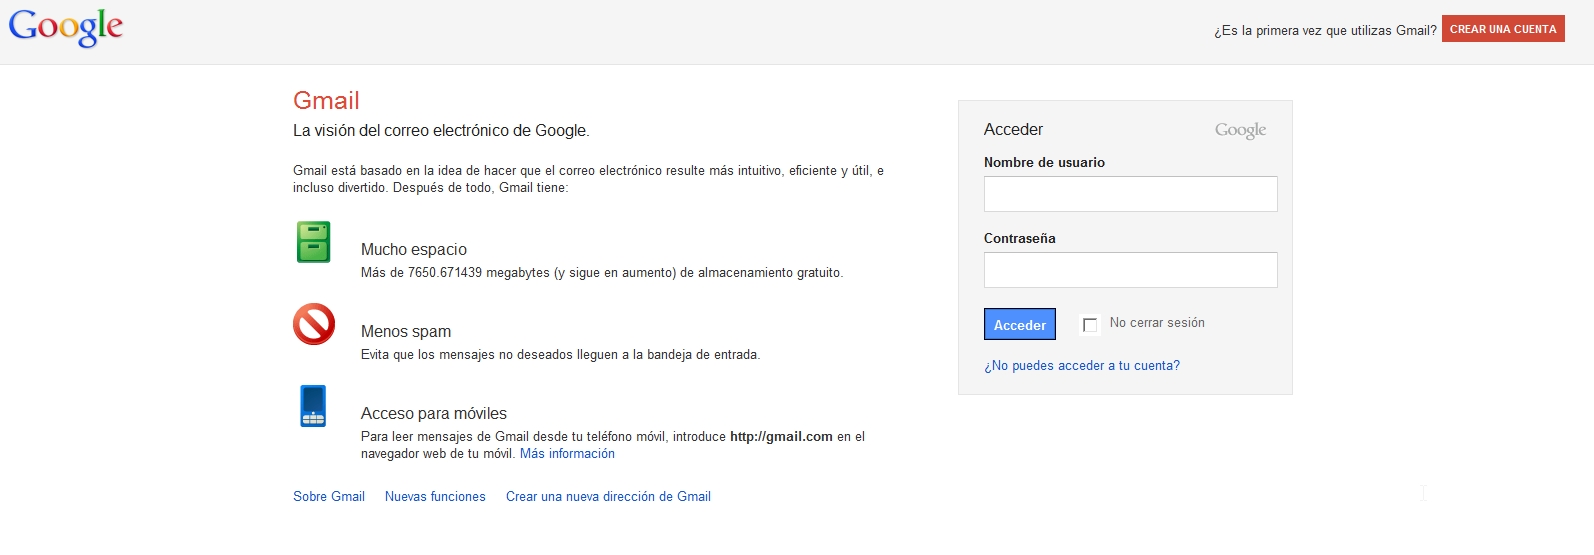The width and height of the screenshot is (1594, 555).
Task: Click the Google logo at top left
Action: (x=66, y=27)
